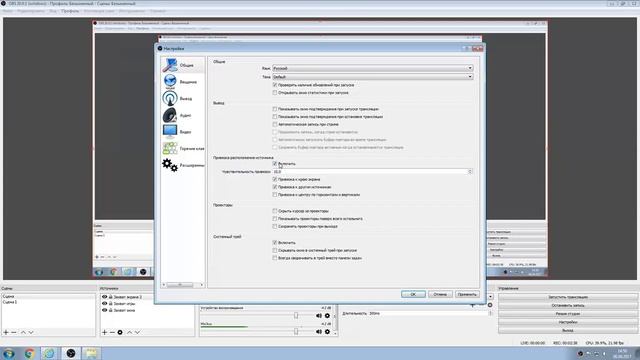Move source down in Sources list
This screenshot has width=640, height=360.
point(138,333)
